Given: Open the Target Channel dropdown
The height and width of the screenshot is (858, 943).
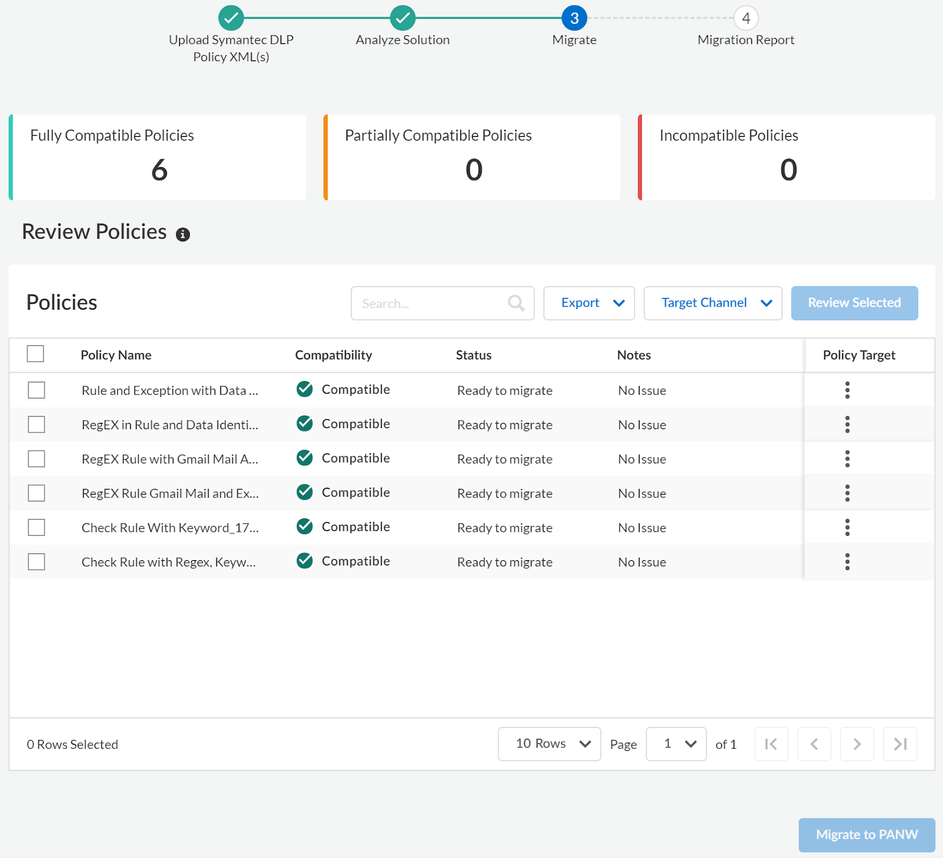Looking at the screenshot, I should pos(713,303).
